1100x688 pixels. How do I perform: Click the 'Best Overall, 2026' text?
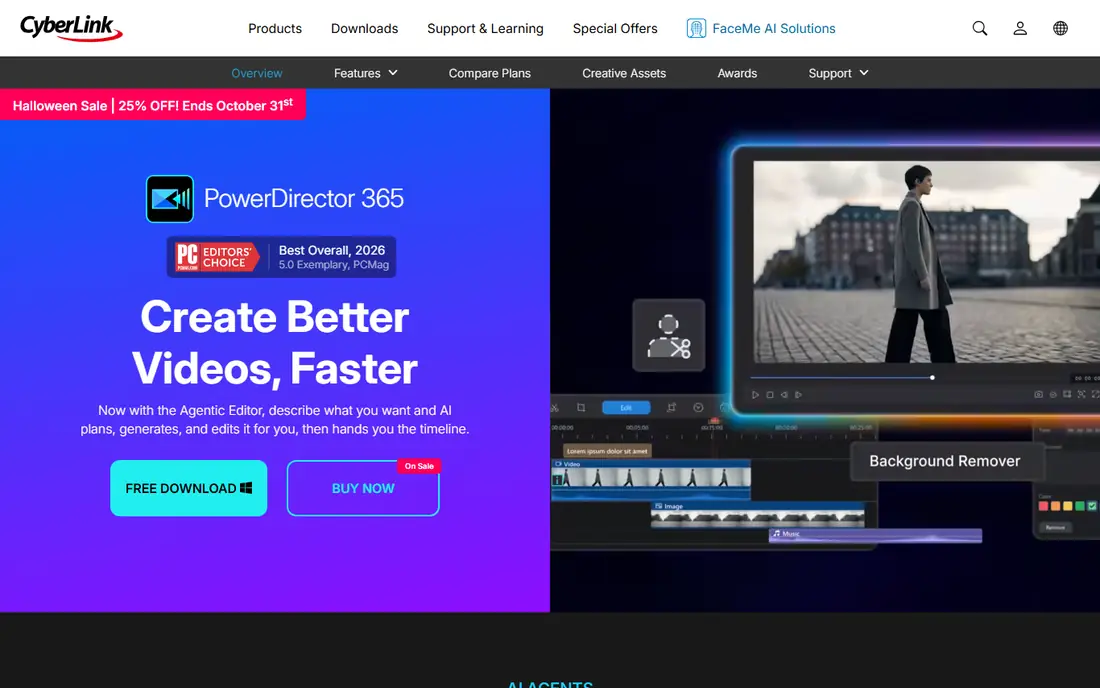tap(332, 250)
